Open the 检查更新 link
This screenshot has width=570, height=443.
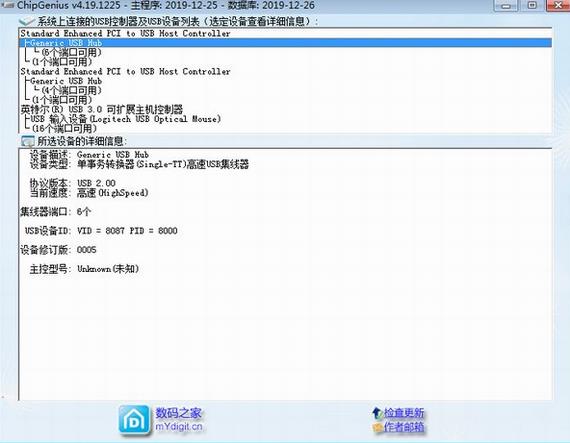tap(404, 413)
